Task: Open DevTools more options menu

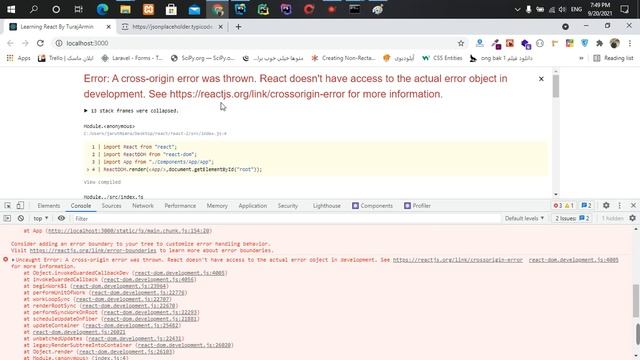Action: (620, 206)
